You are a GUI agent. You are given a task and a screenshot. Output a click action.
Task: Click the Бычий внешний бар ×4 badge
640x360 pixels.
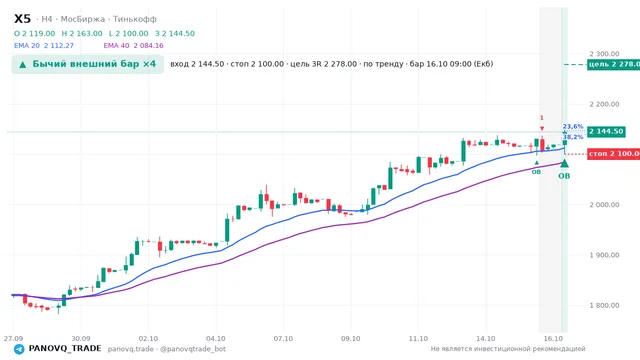(x=88, y=64)
